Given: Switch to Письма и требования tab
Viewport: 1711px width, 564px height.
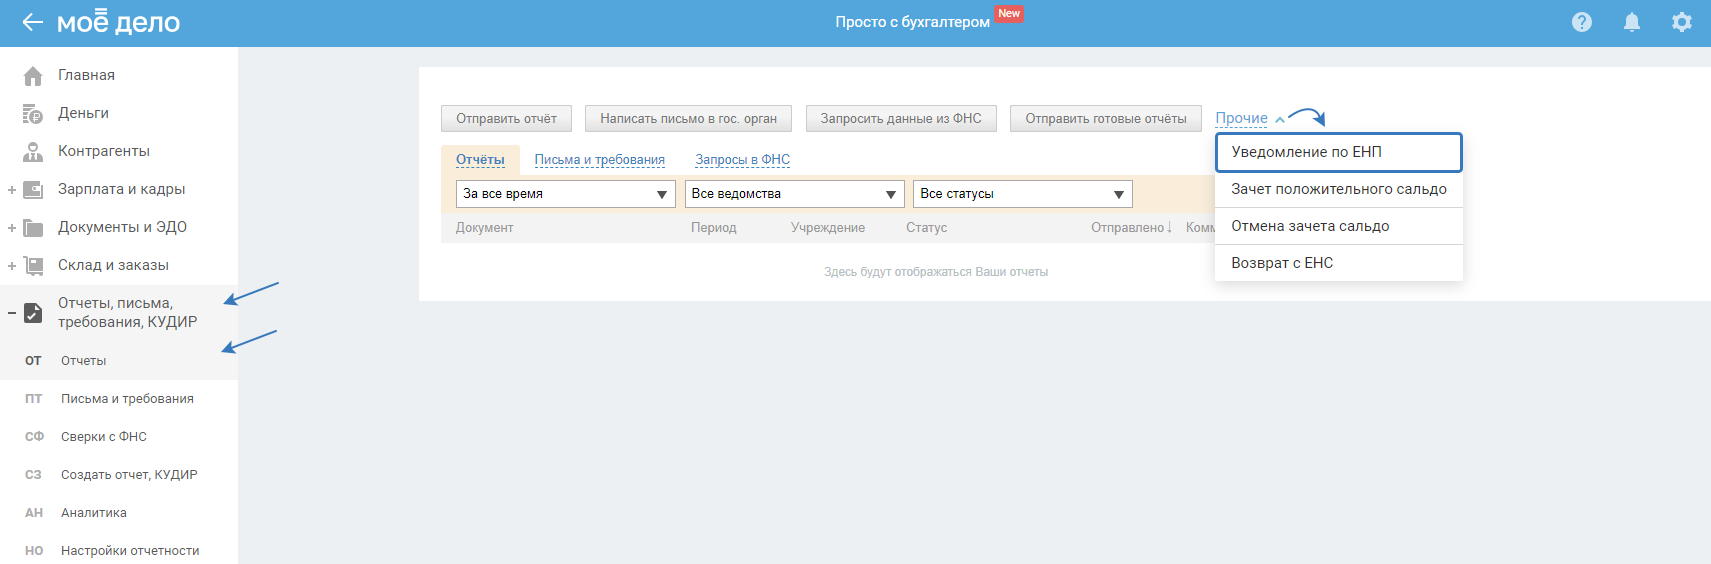Looking at the screenshot, I should coord(599,160).
